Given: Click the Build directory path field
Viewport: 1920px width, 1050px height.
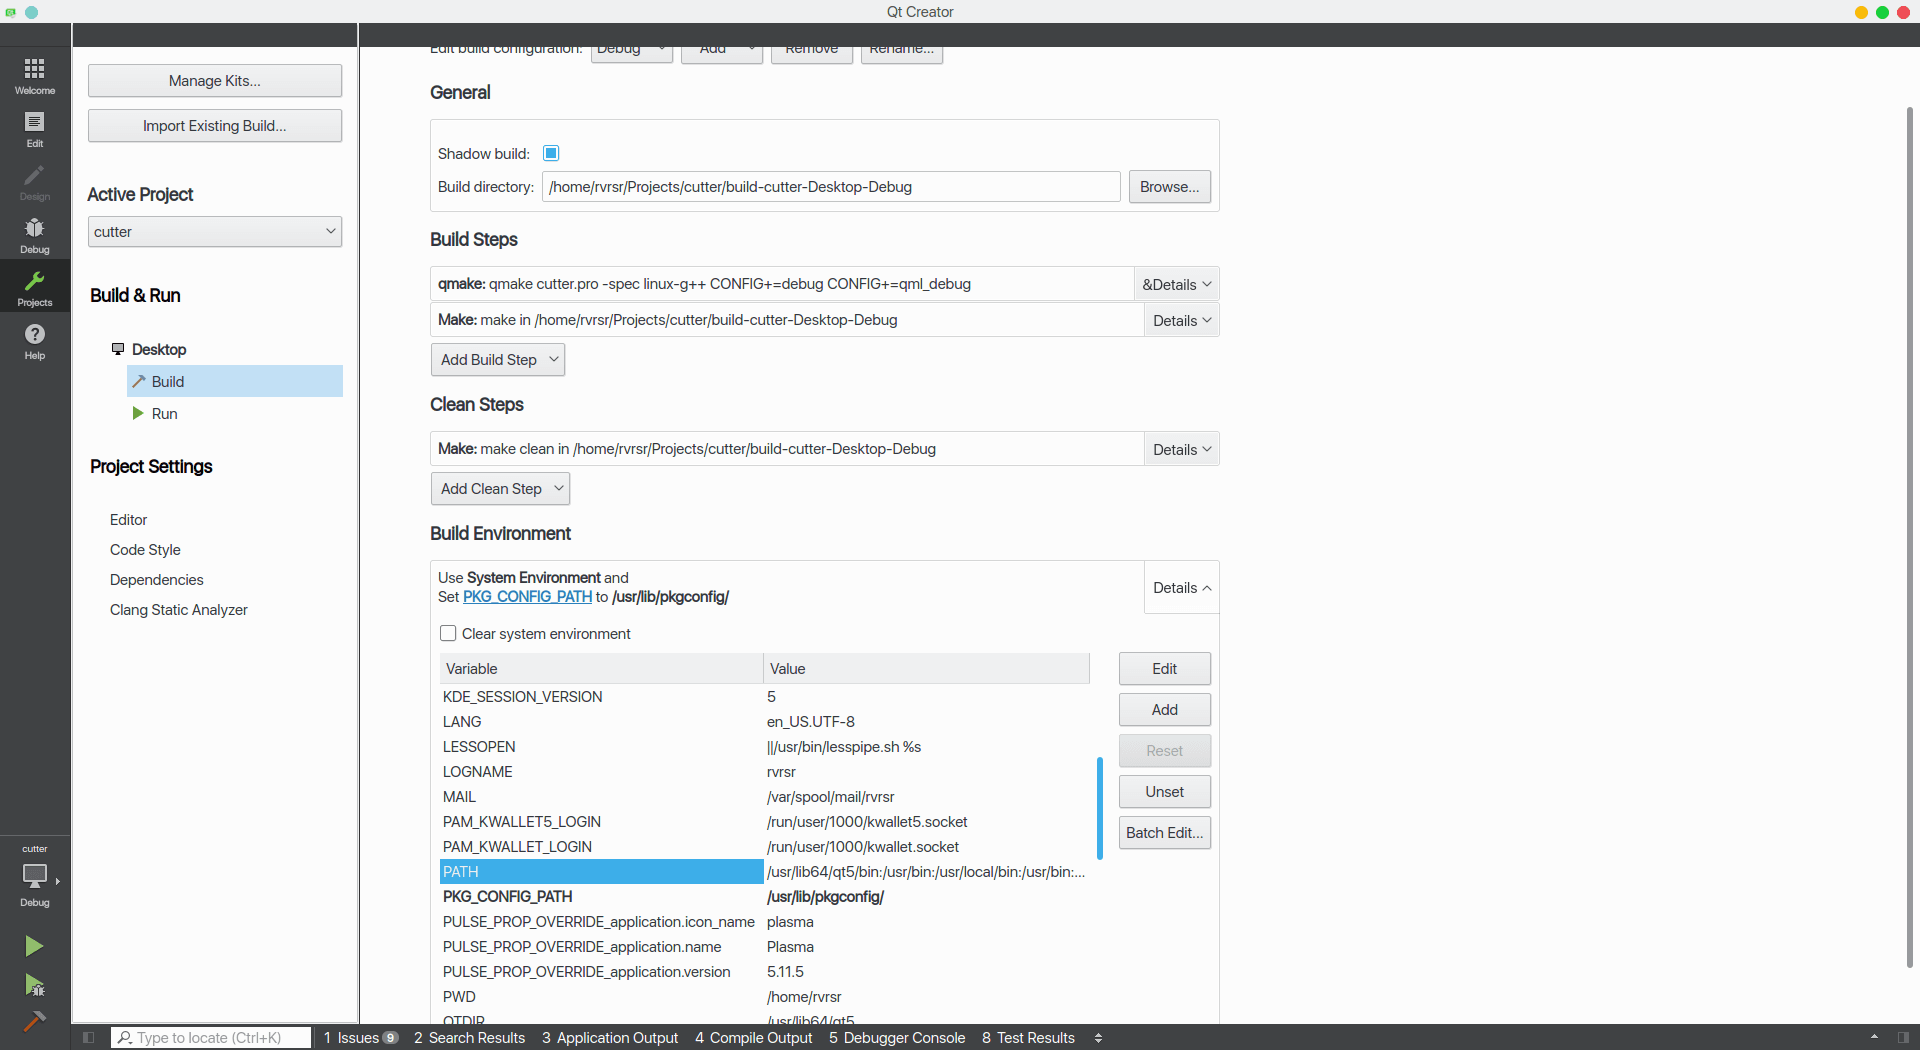Looking at the screenshot, I should coord(831,187).
